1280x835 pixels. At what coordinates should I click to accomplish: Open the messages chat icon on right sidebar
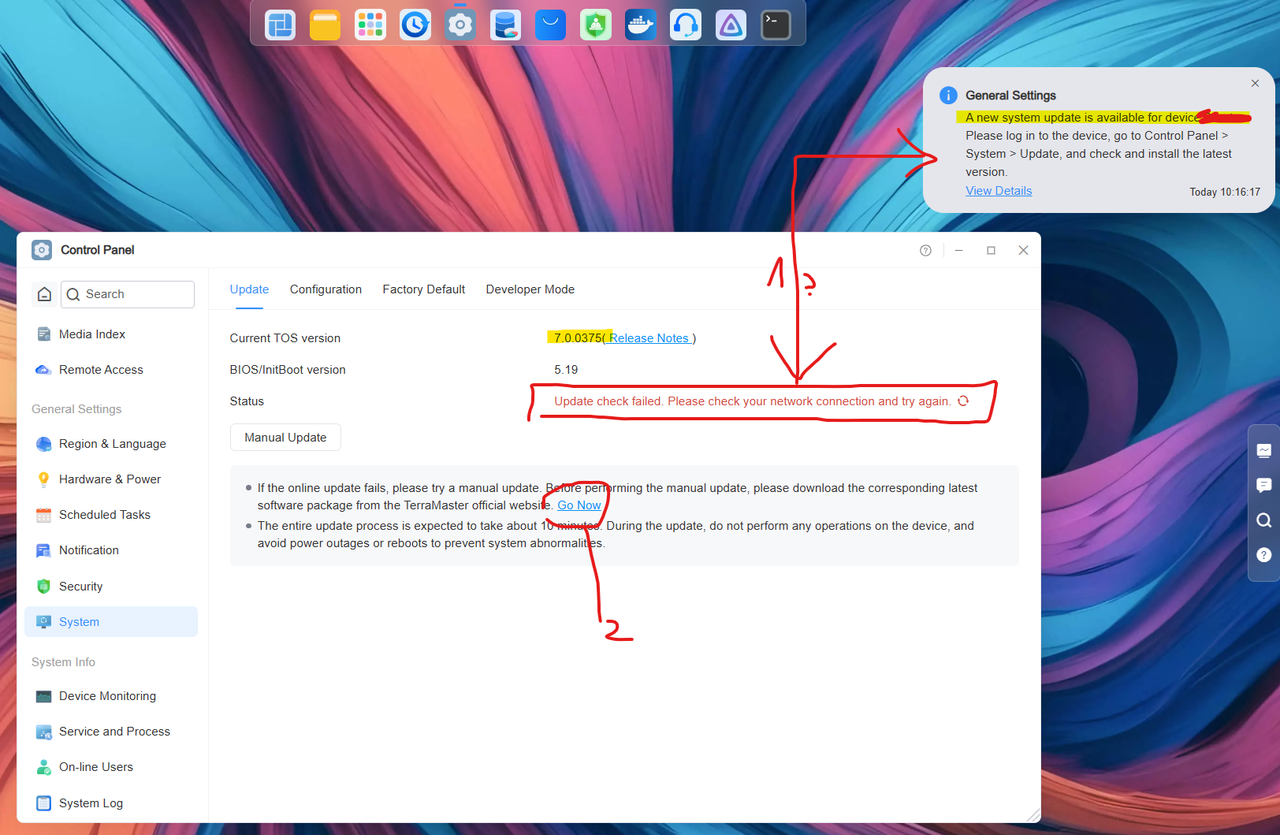pyautogui.click(x=1264, y=485)
